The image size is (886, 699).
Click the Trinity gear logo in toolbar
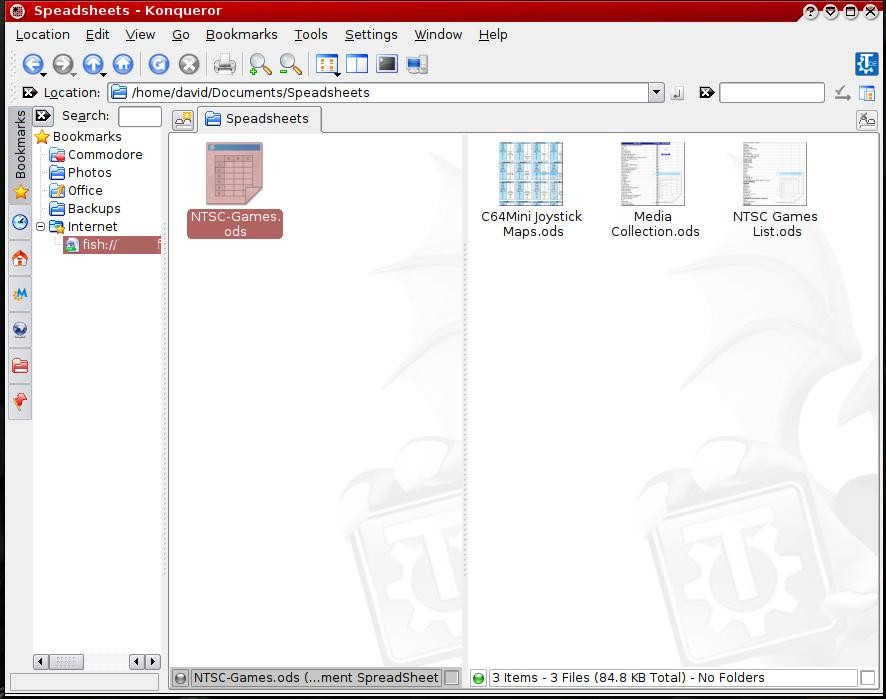tap(866, 64)
